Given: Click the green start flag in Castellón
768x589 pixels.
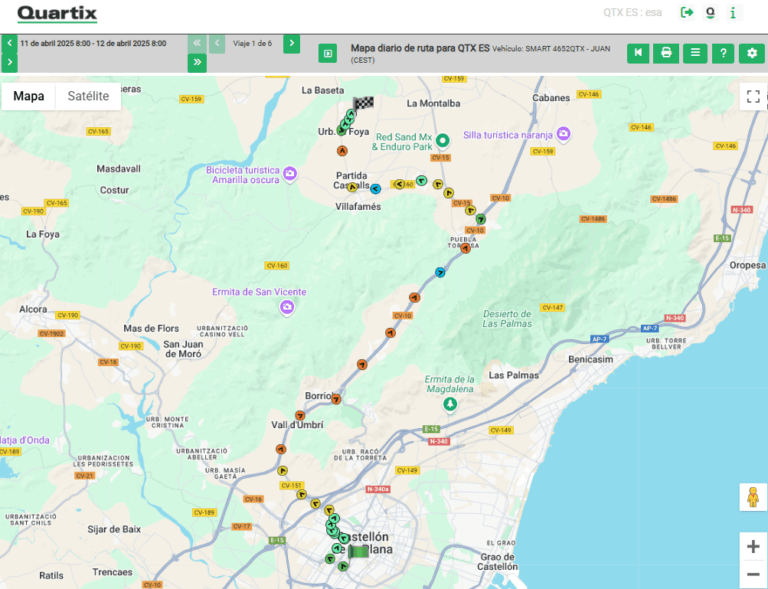Looking at the screenshot, I should click(x=358, y=552).
